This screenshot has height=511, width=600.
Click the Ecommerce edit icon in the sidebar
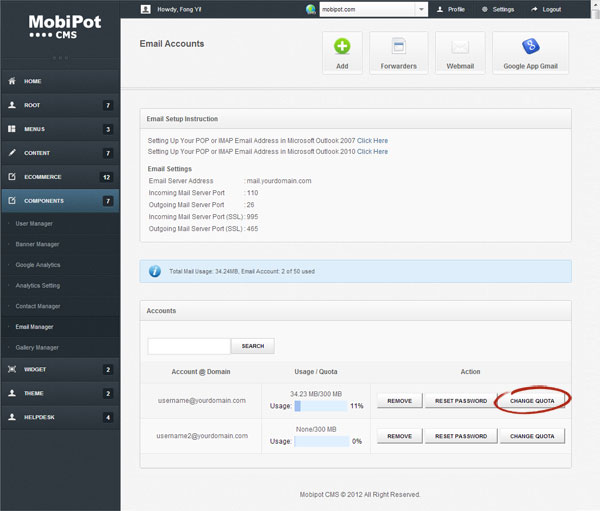12,176
